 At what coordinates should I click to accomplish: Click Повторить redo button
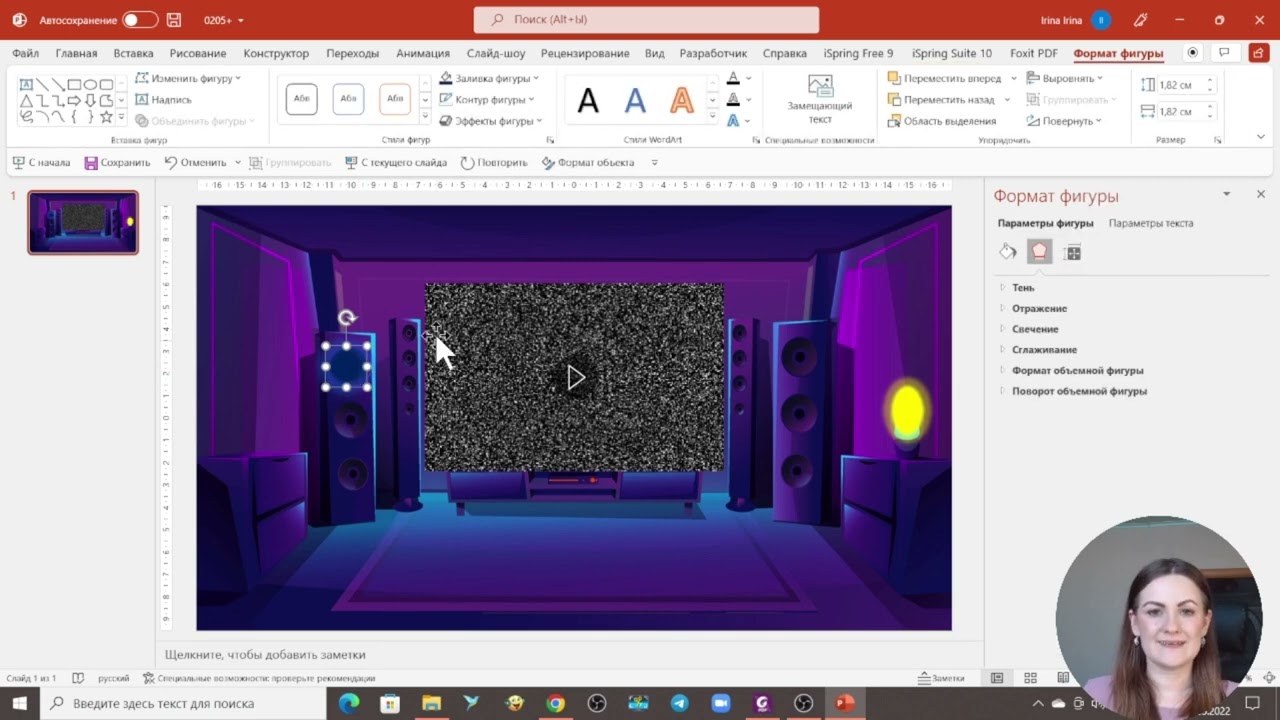tap(494, 162)
